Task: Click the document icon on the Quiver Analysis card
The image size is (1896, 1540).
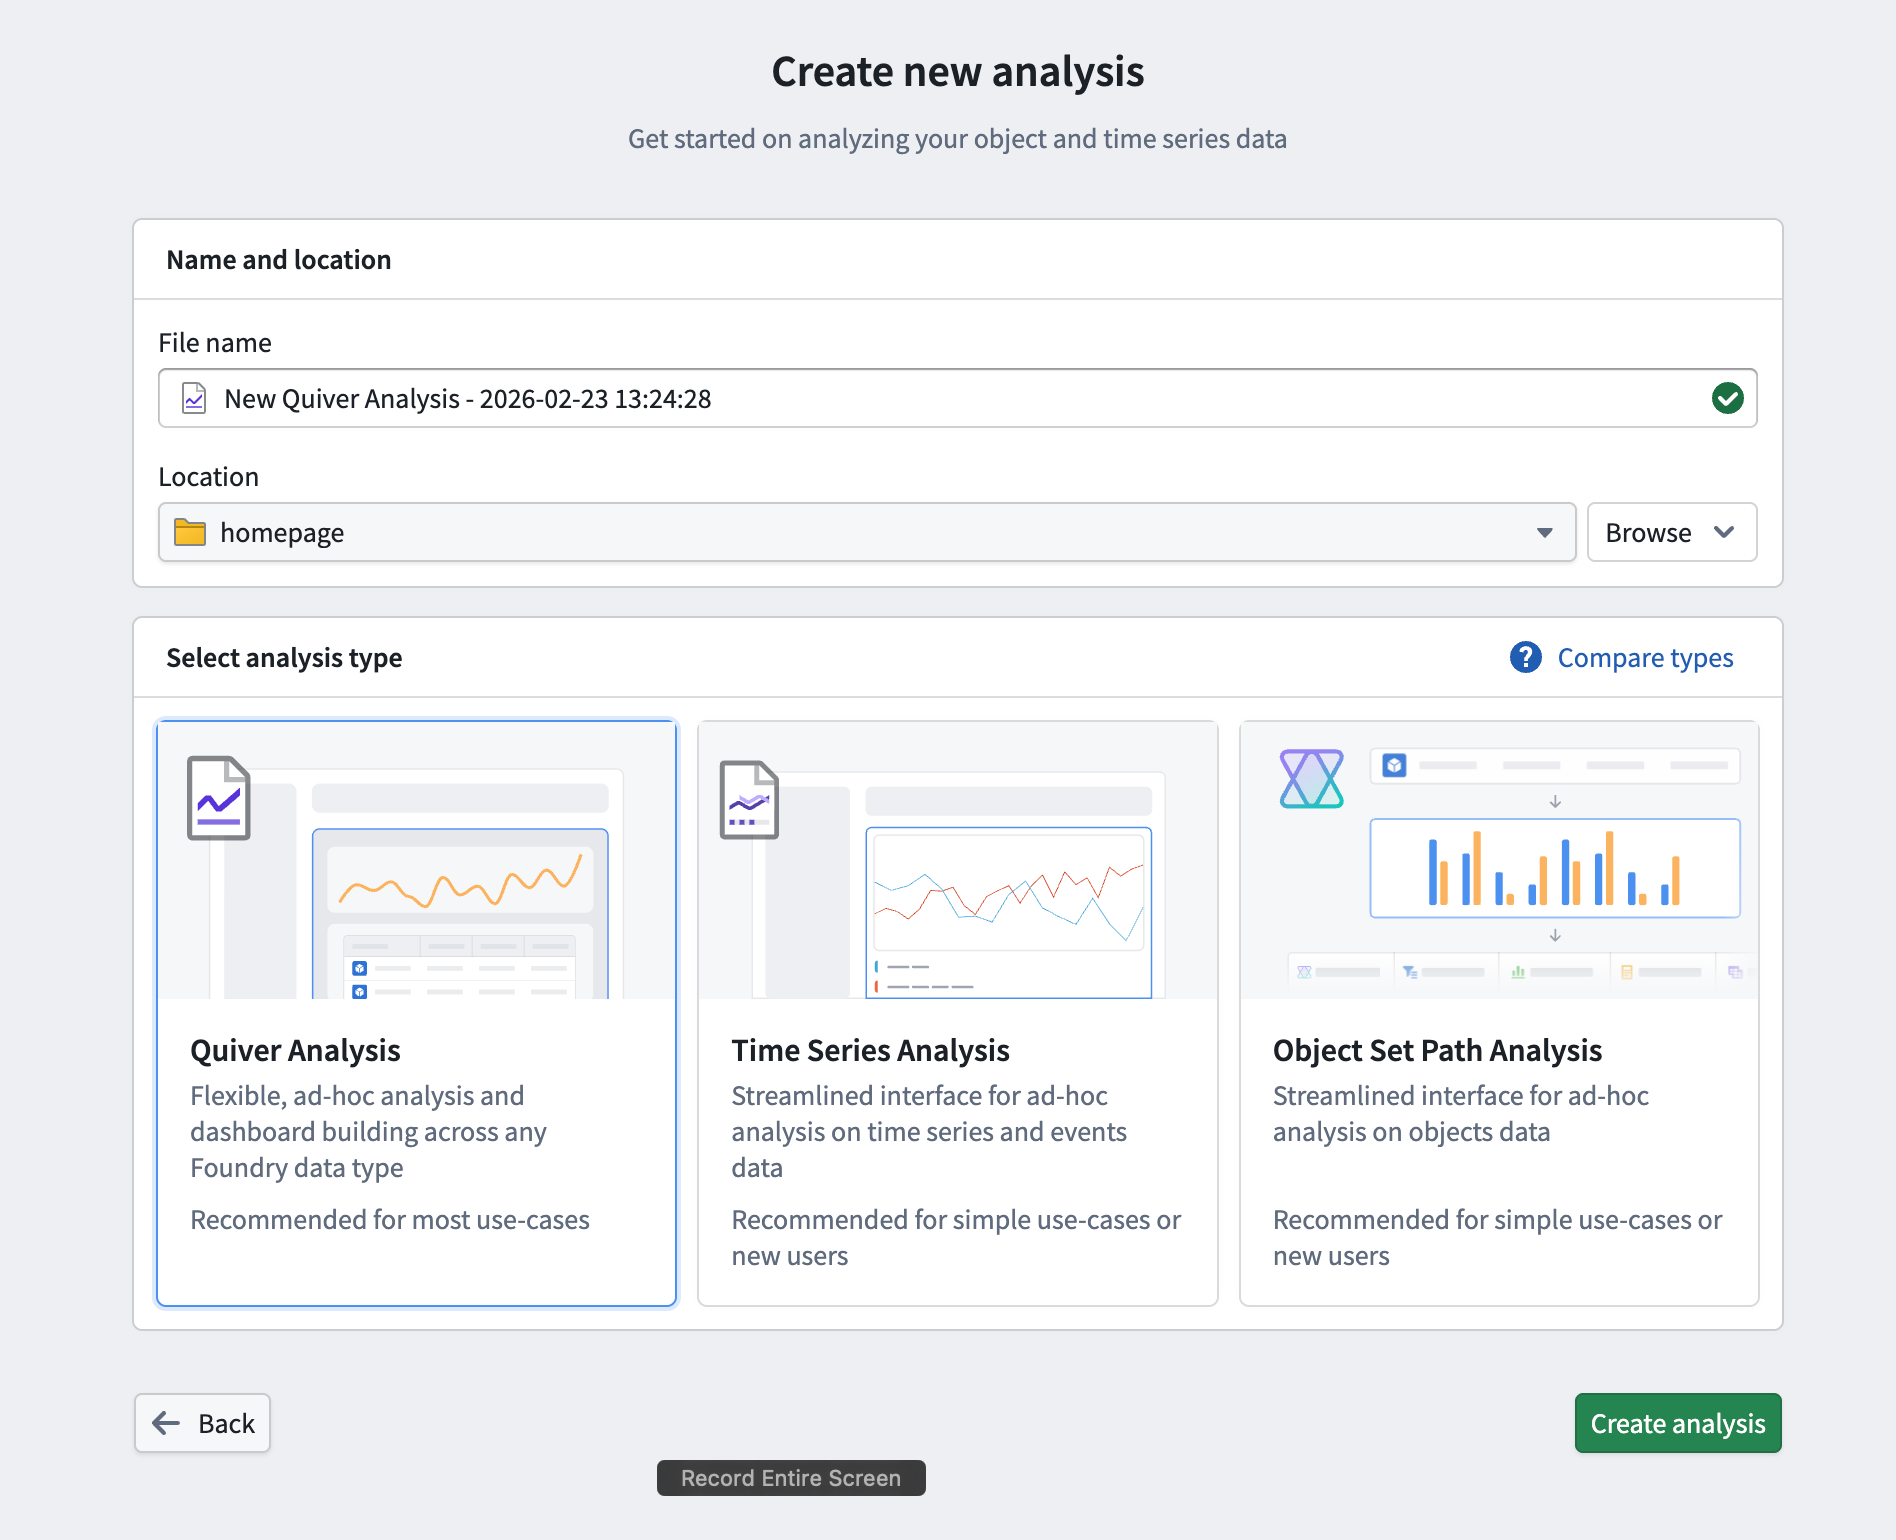Action: pos(218,797)
